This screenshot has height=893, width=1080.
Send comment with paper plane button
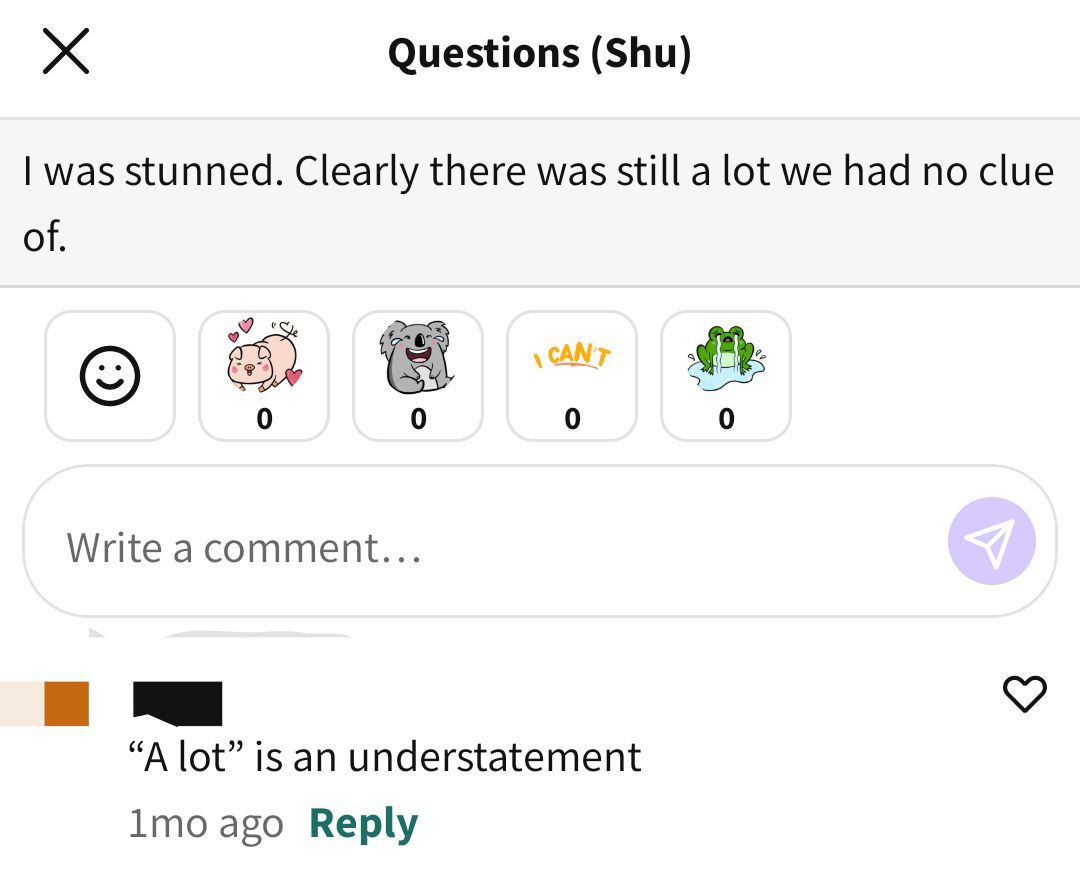coord(991,541)
